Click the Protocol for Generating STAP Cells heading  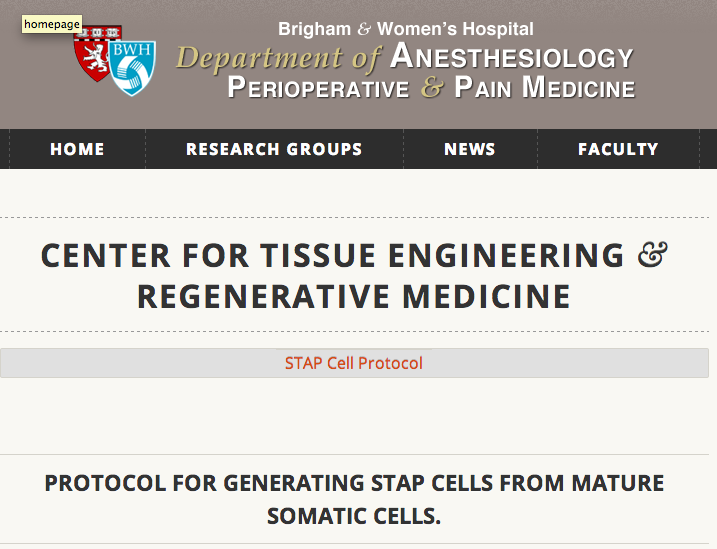coord(354,483)
